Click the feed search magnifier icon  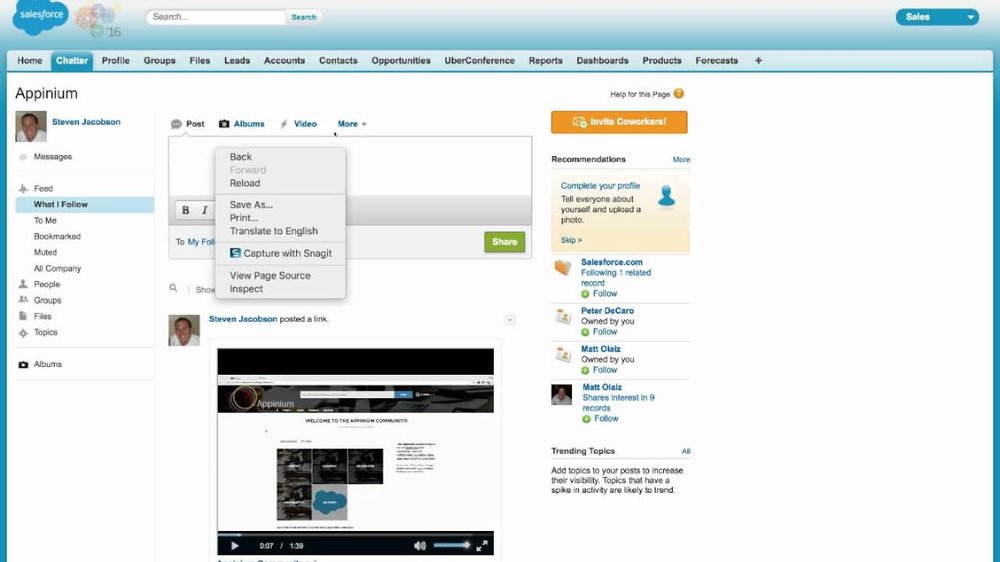click(173, 288)
